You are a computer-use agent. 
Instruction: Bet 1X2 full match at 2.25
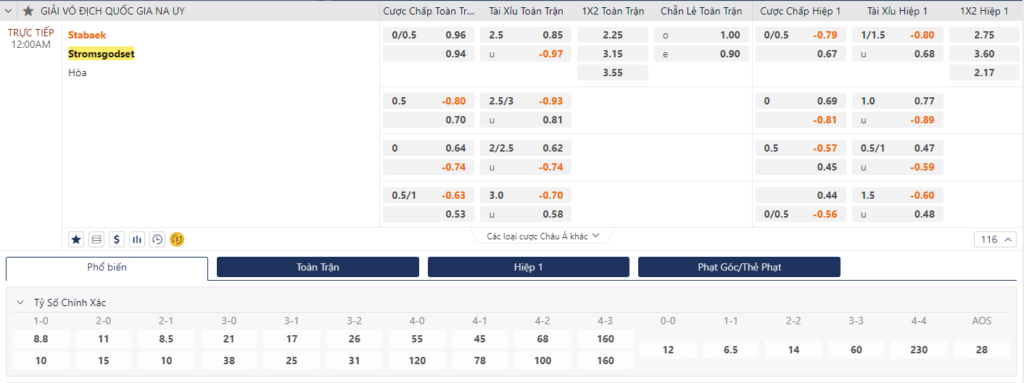(x=613, y=35)
